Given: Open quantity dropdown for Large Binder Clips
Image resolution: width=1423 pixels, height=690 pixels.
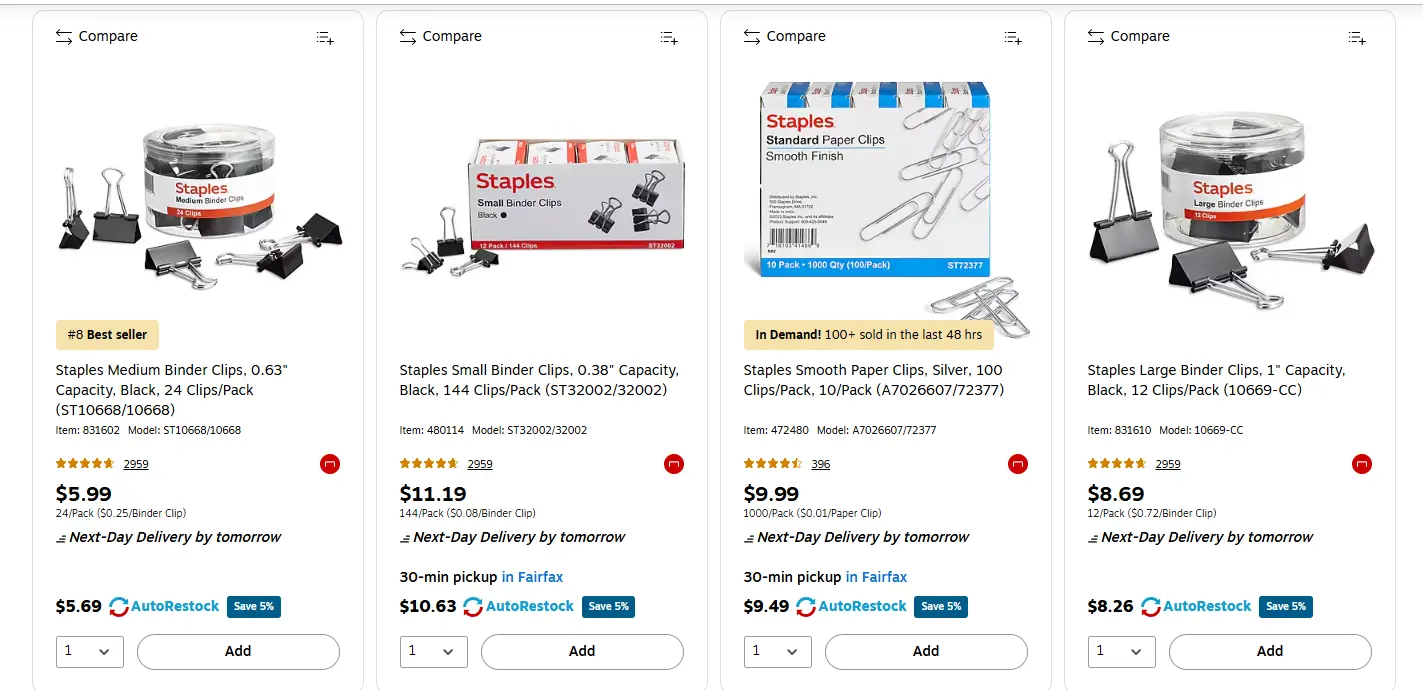Looking at the screenshot, I should (1121, 651).
